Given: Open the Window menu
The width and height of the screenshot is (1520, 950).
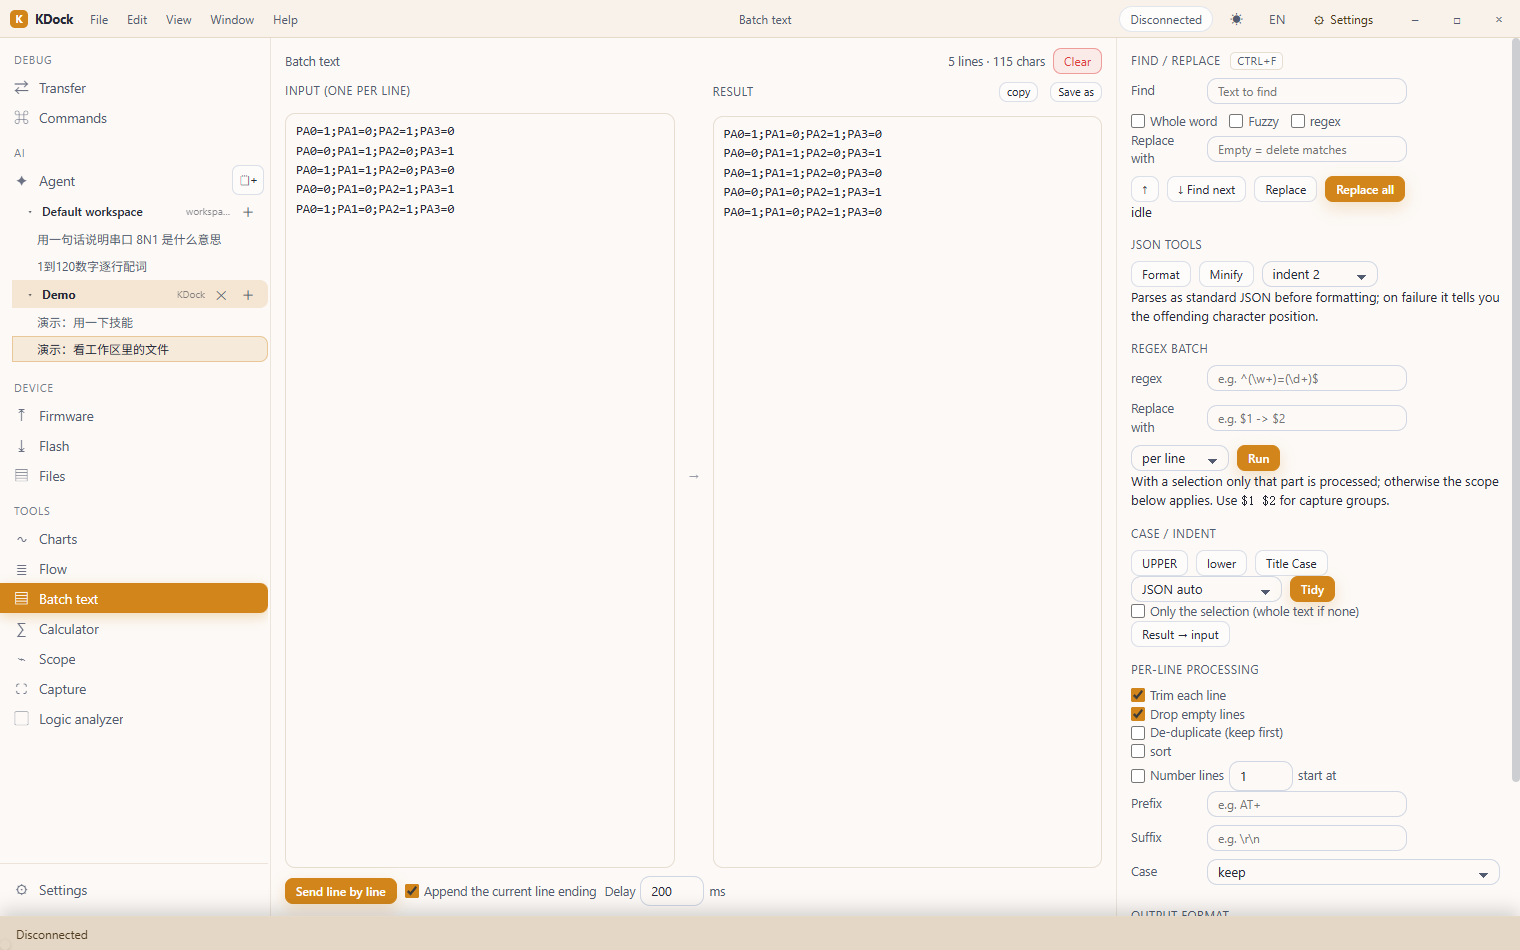Looking at the screenshot, I should [x=232, y=20].
